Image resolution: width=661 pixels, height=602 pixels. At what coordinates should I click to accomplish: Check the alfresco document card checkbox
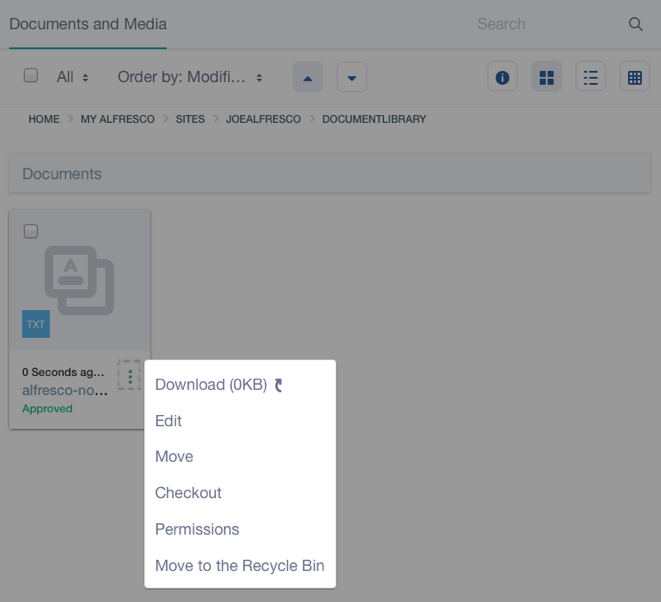[31, 231]
